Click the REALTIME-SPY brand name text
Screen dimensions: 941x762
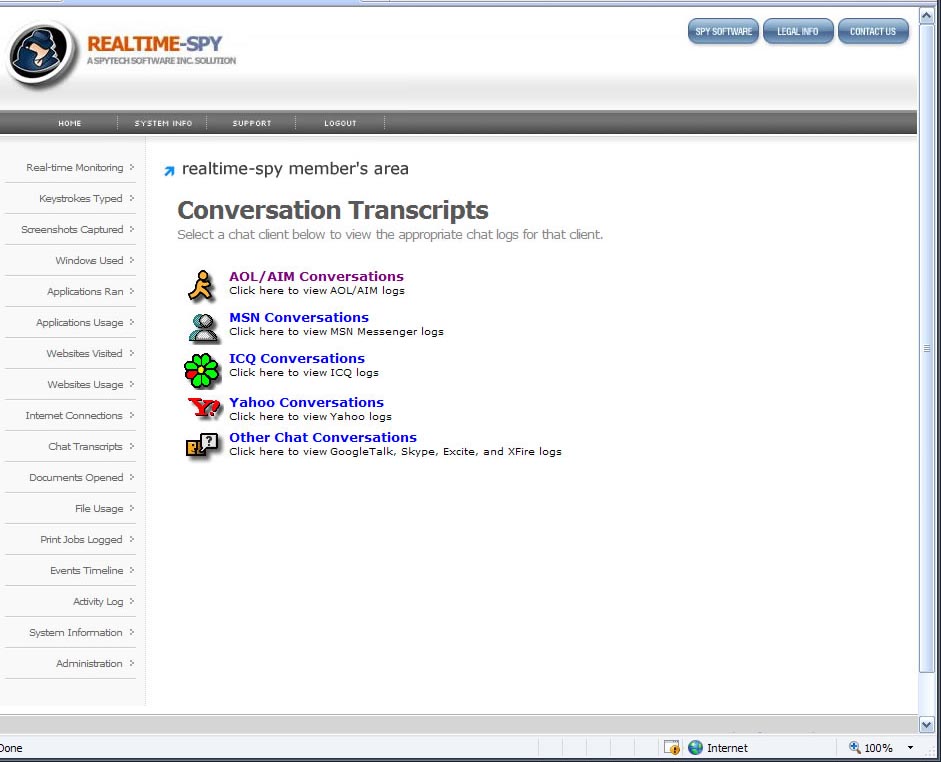(155, 44)
